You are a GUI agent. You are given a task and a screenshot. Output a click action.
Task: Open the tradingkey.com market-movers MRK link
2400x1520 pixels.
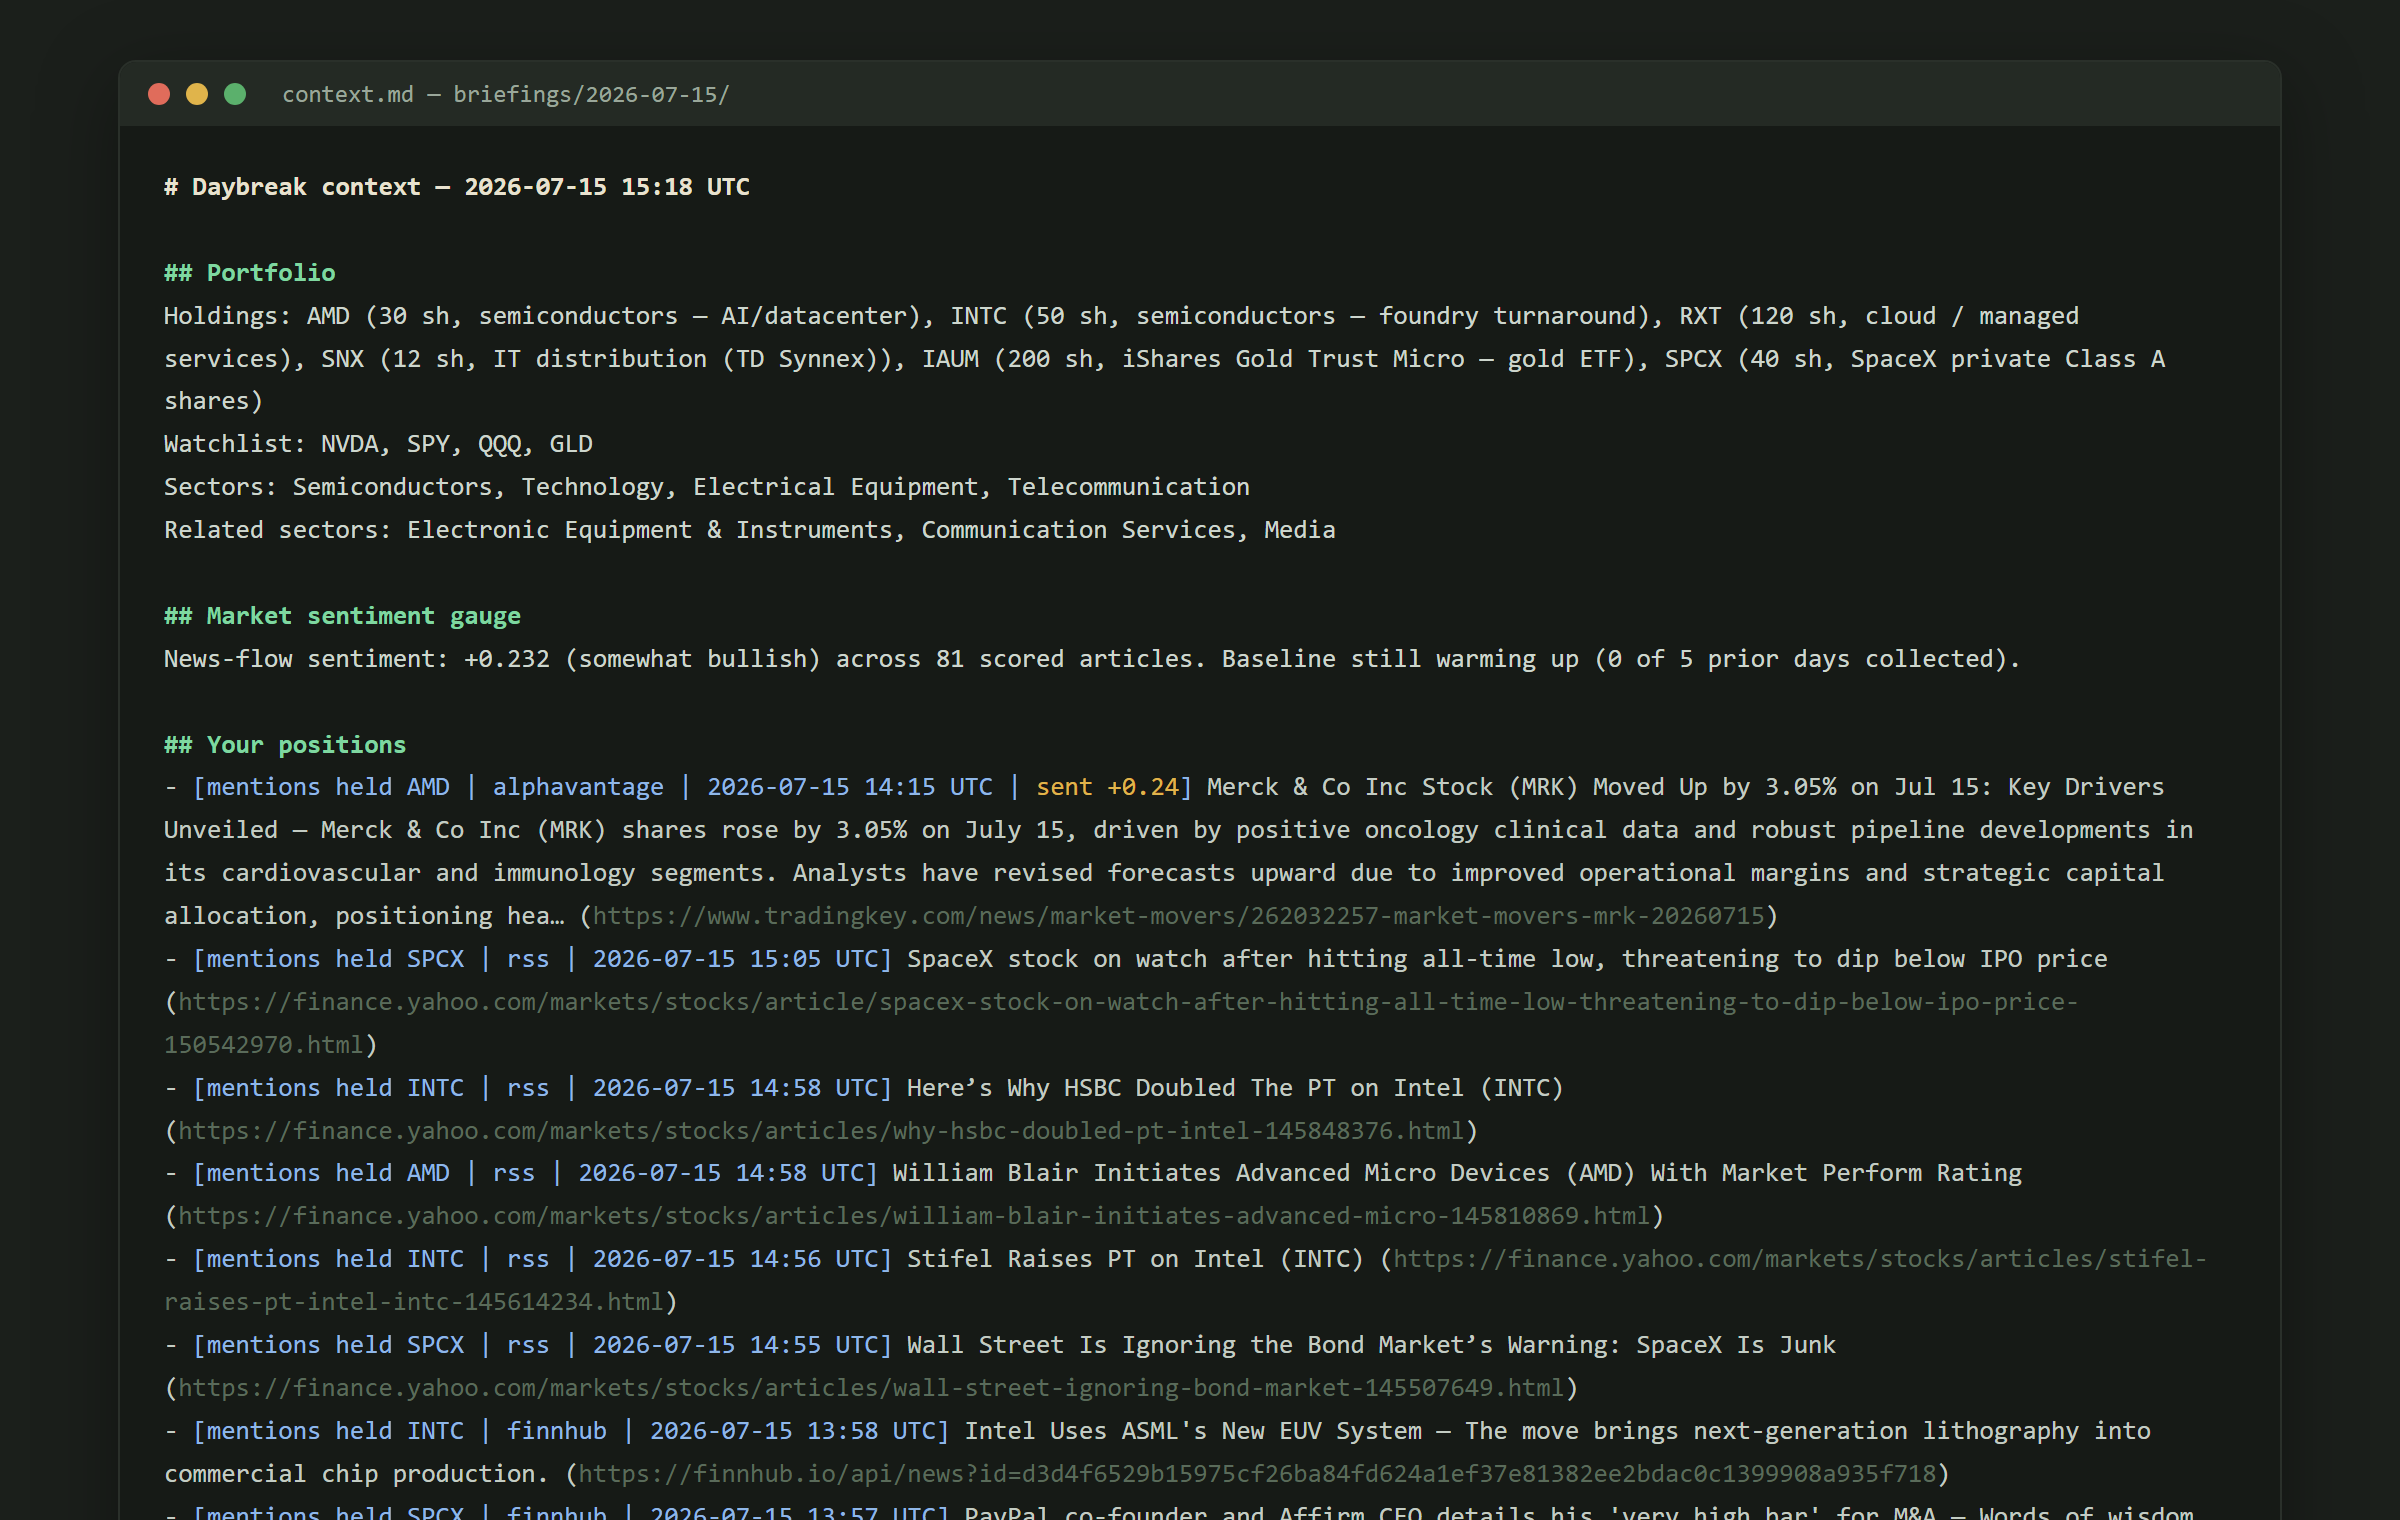click(x=1179, y=916)
